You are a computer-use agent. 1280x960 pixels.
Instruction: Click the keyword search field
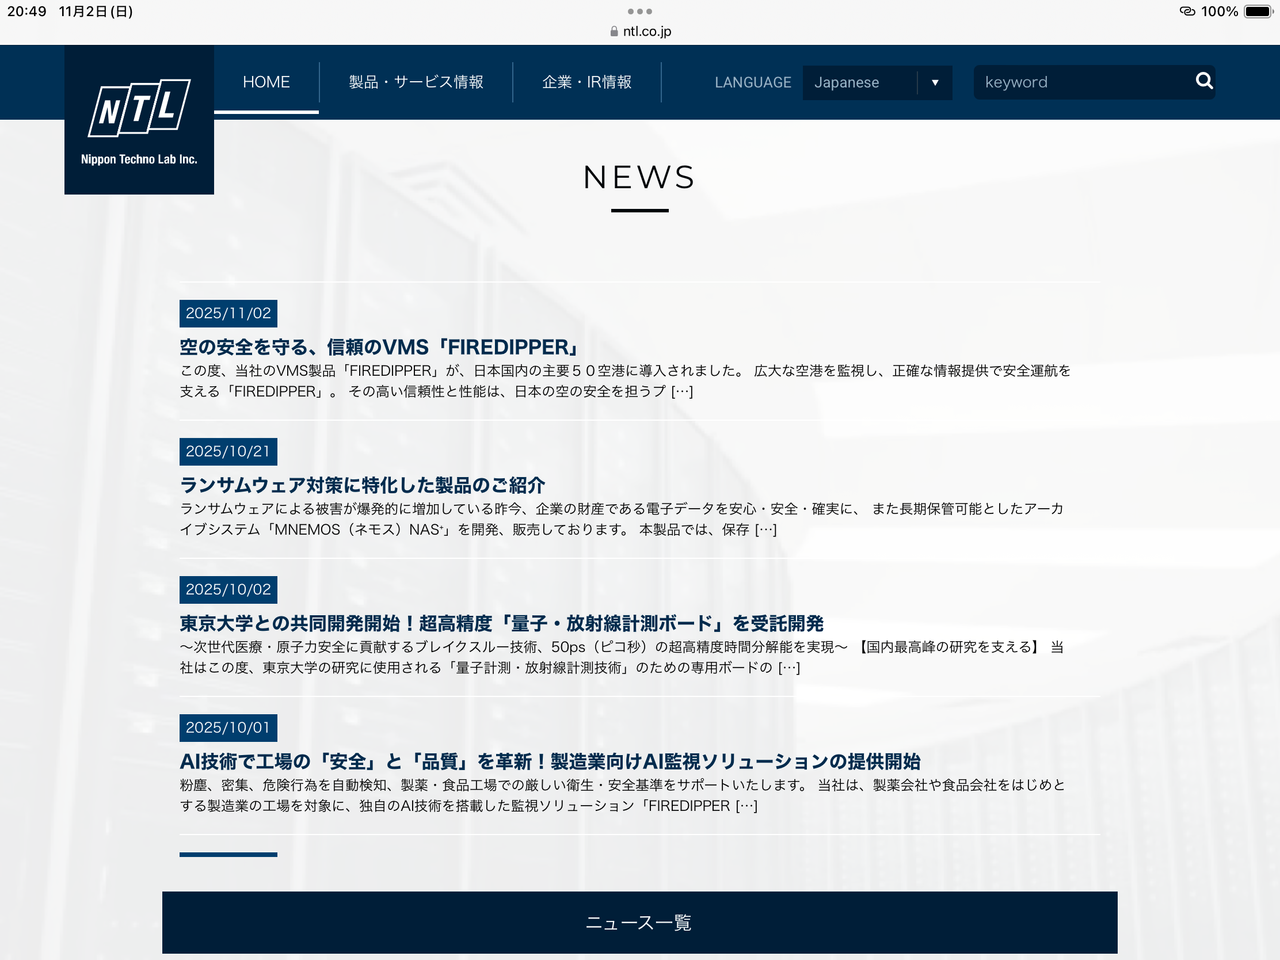pos(1080,82)
